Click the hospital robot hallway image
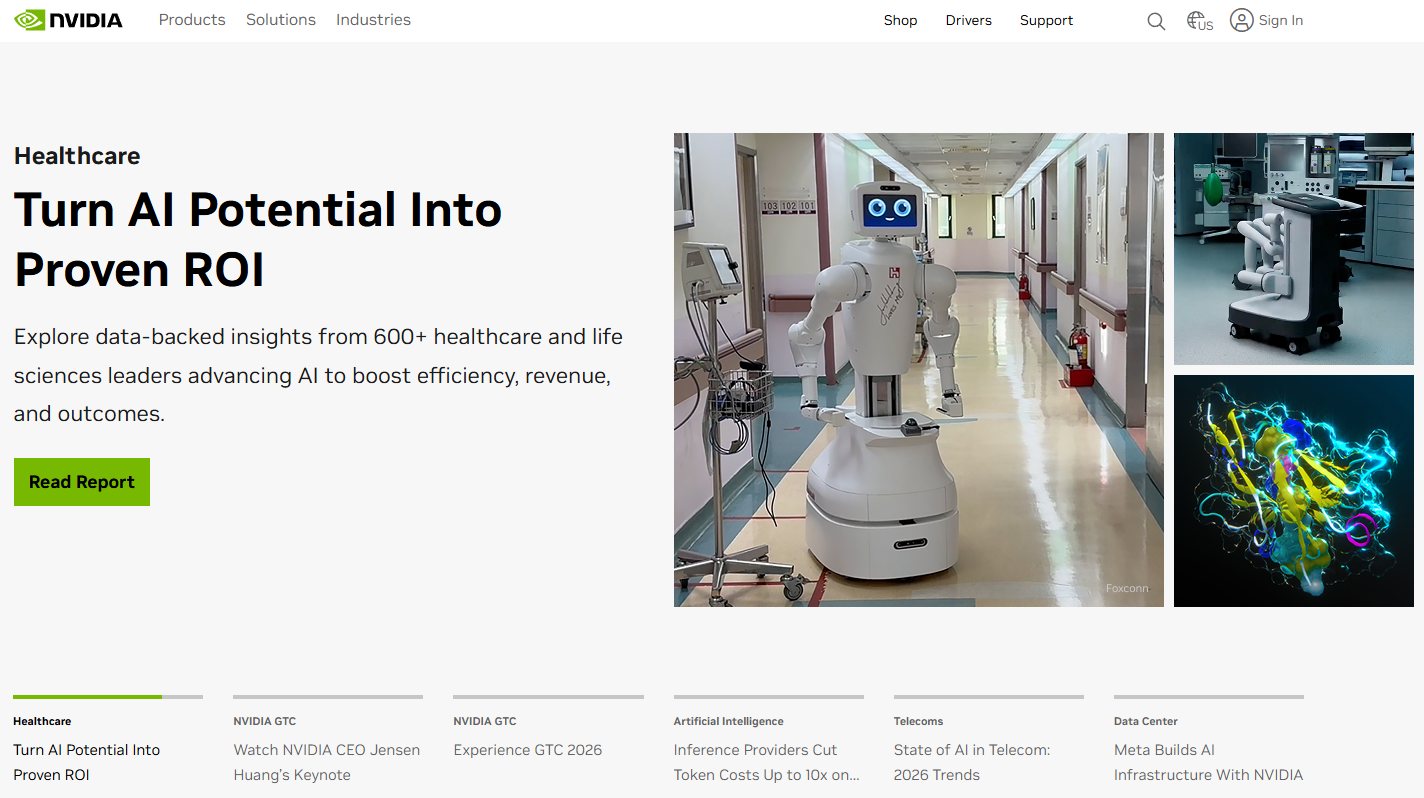 click(918, 369)
